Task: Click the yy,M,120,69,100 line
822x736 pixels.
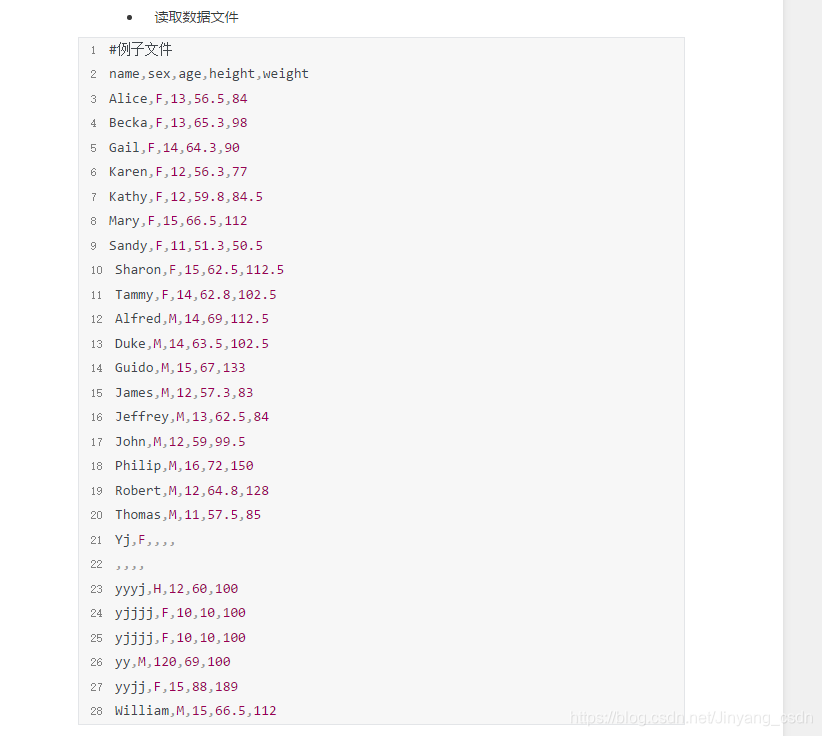Action: [172, 662]
